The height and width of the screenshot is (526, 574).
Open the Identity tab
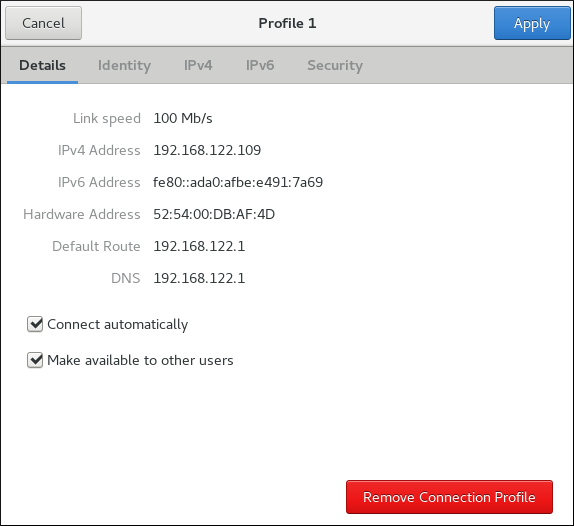point(124,65)
